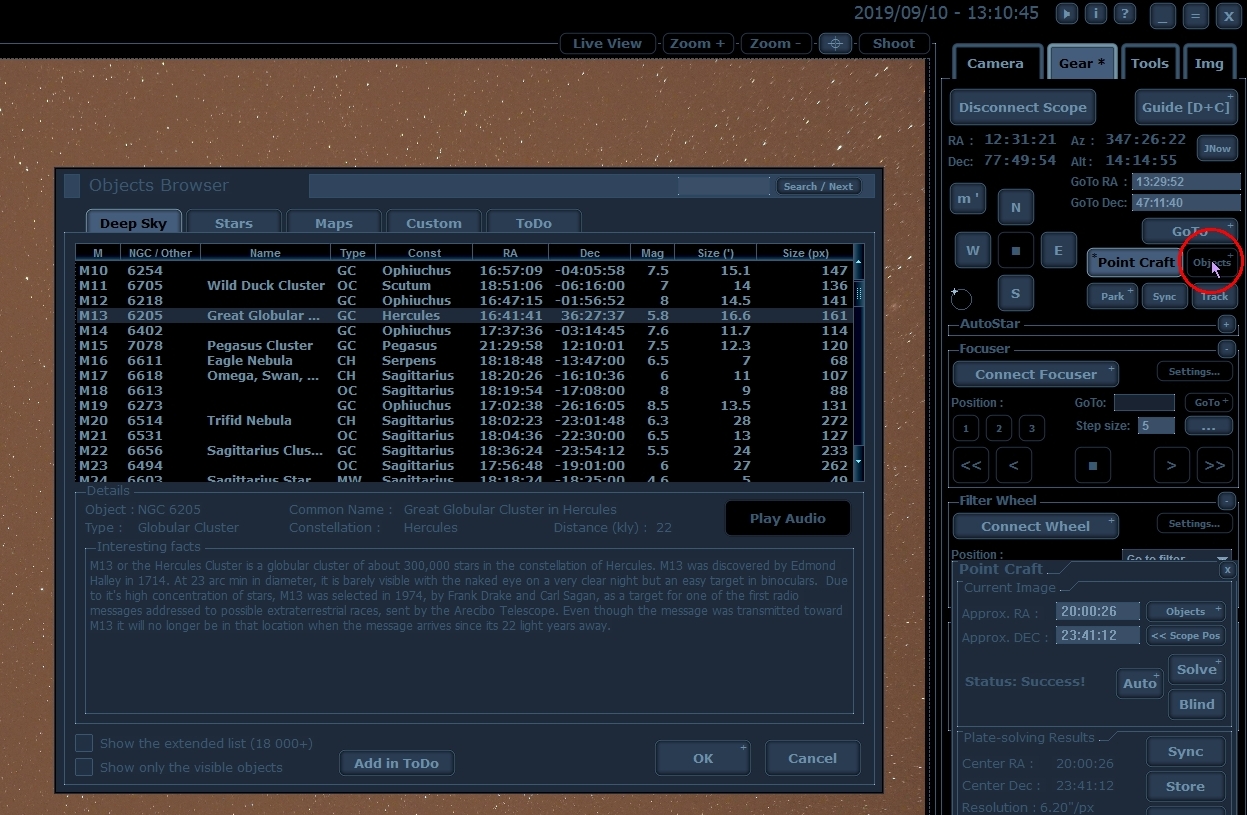
Task: Check 'Show only the visible objects'
Action: click(x=85, y=767)
